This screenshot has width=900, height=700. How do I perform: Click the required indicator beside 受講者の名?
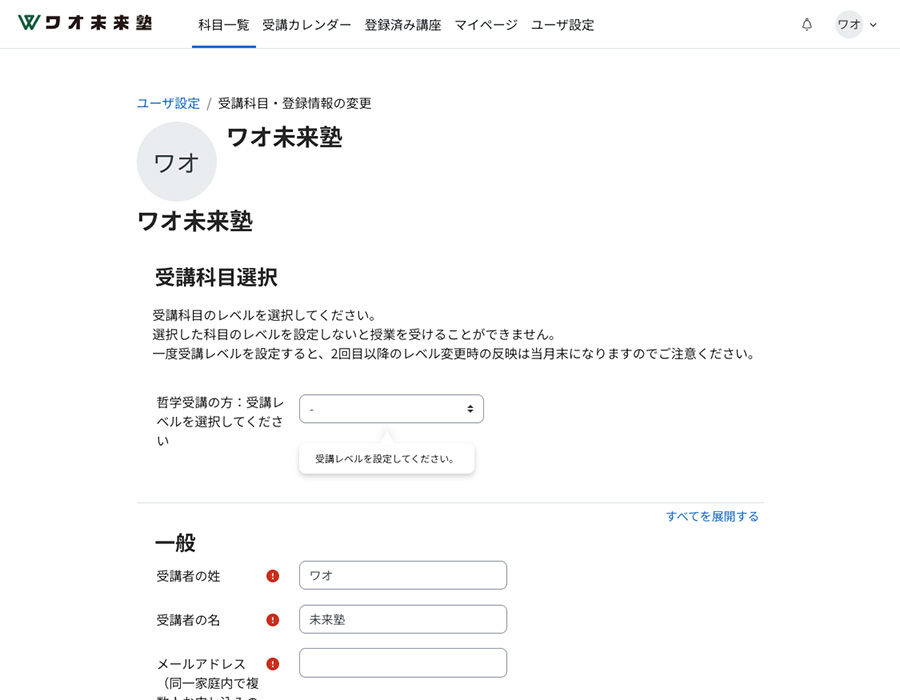pos(272,619)
